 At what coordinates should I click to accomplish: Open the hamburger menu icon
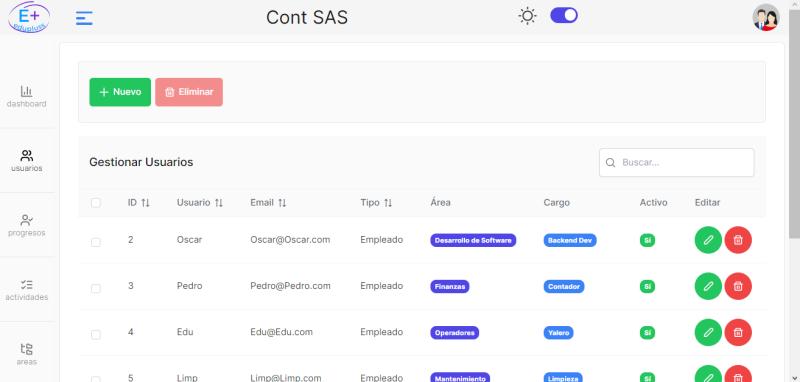click(84, 18)
